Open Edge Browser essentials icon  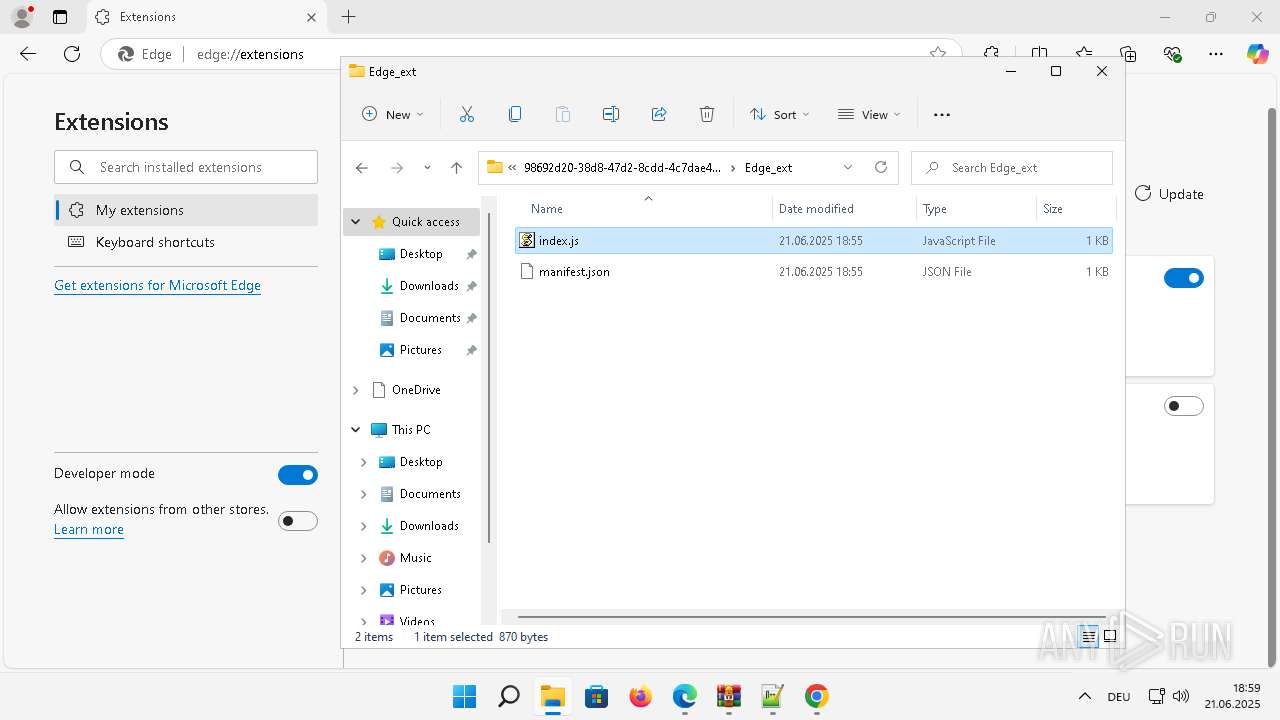click(1172, 54)
